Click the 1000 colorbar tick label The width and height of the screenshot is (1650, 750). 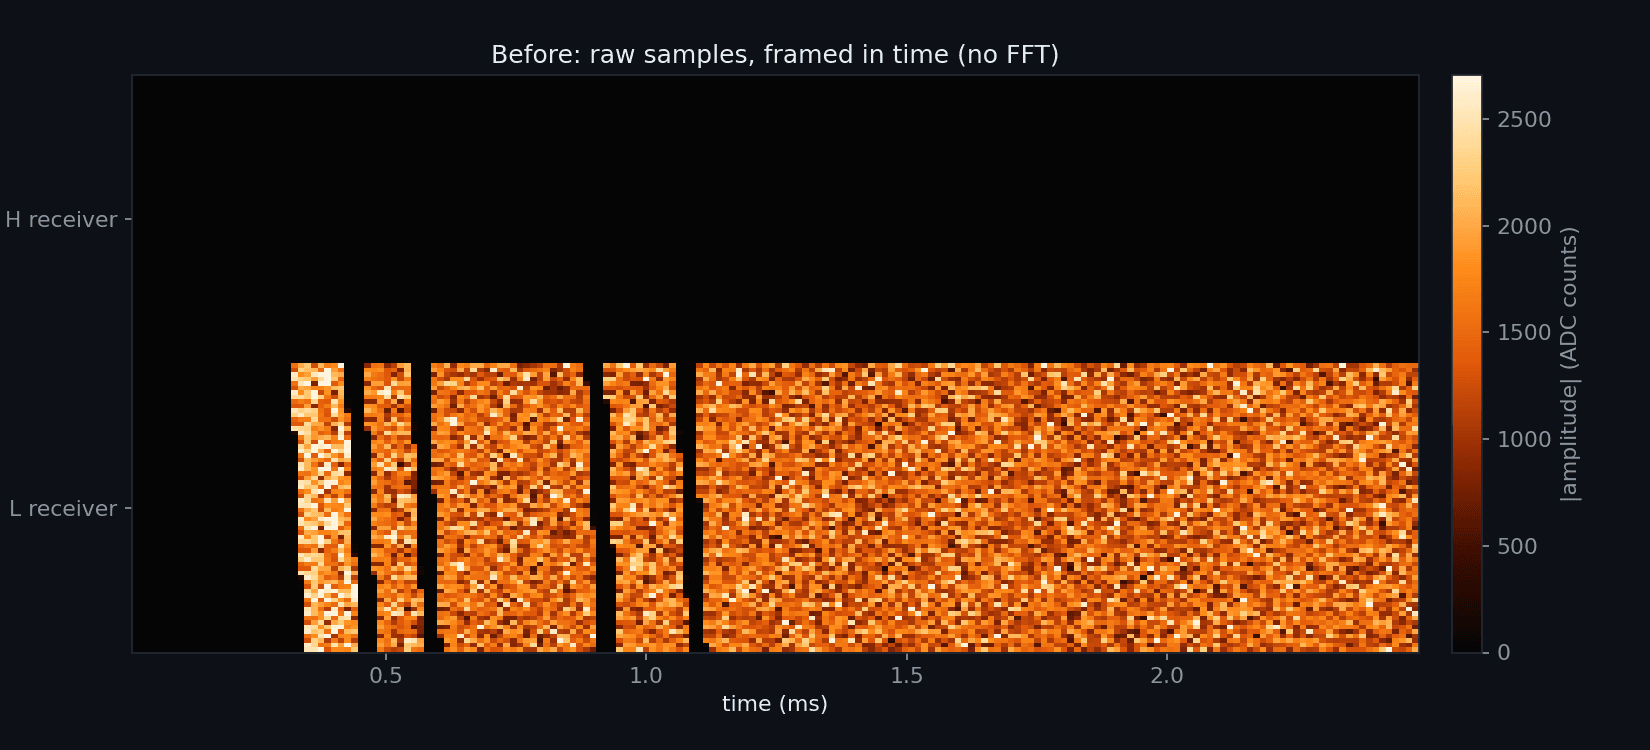coord(1524,439)
